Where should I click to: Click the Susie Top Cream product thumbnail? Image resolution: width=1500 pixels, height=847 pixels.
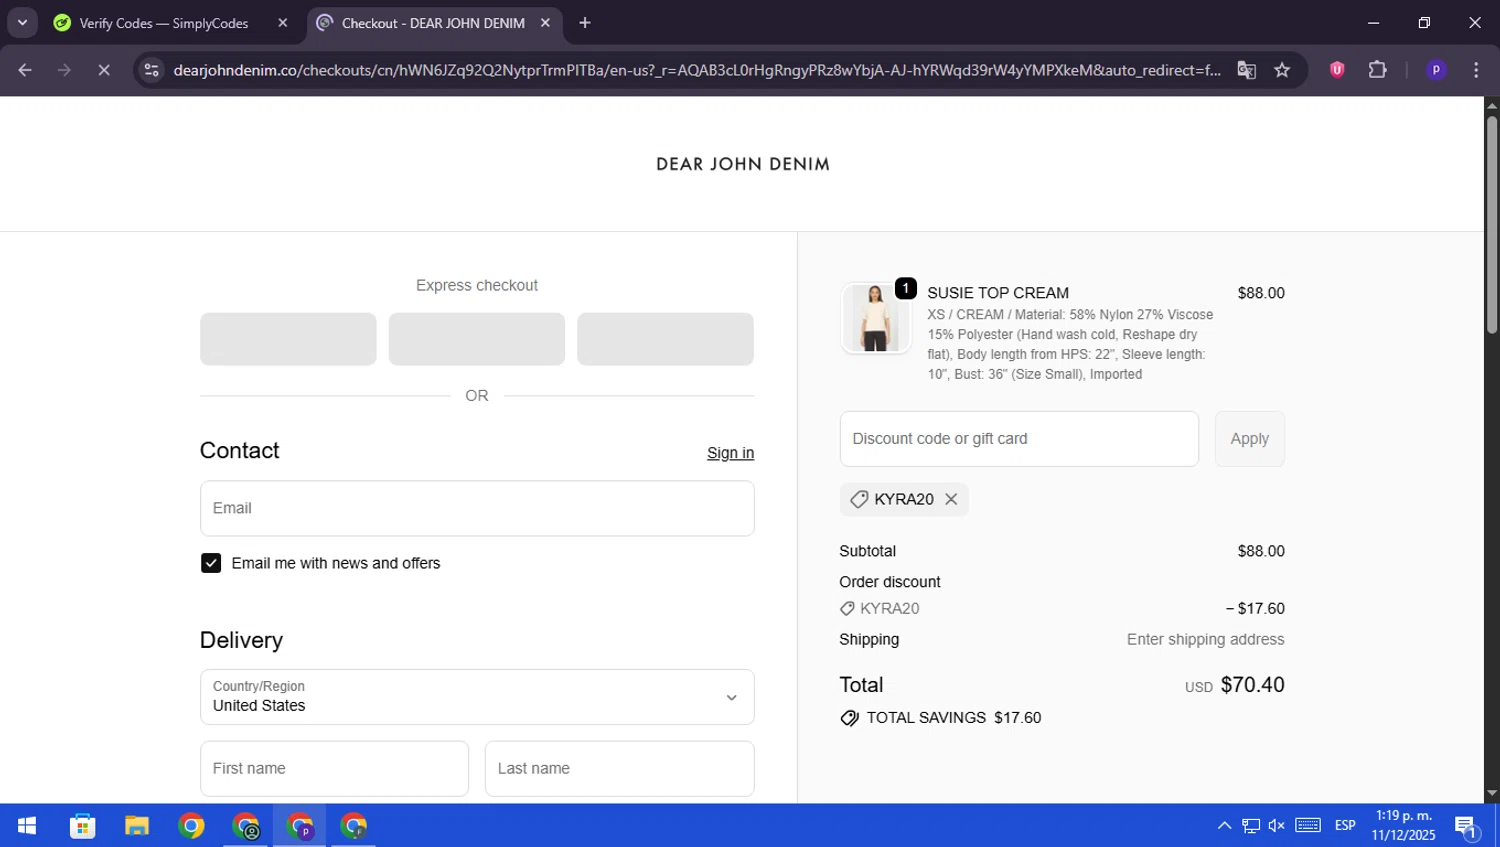coord(875,318)
